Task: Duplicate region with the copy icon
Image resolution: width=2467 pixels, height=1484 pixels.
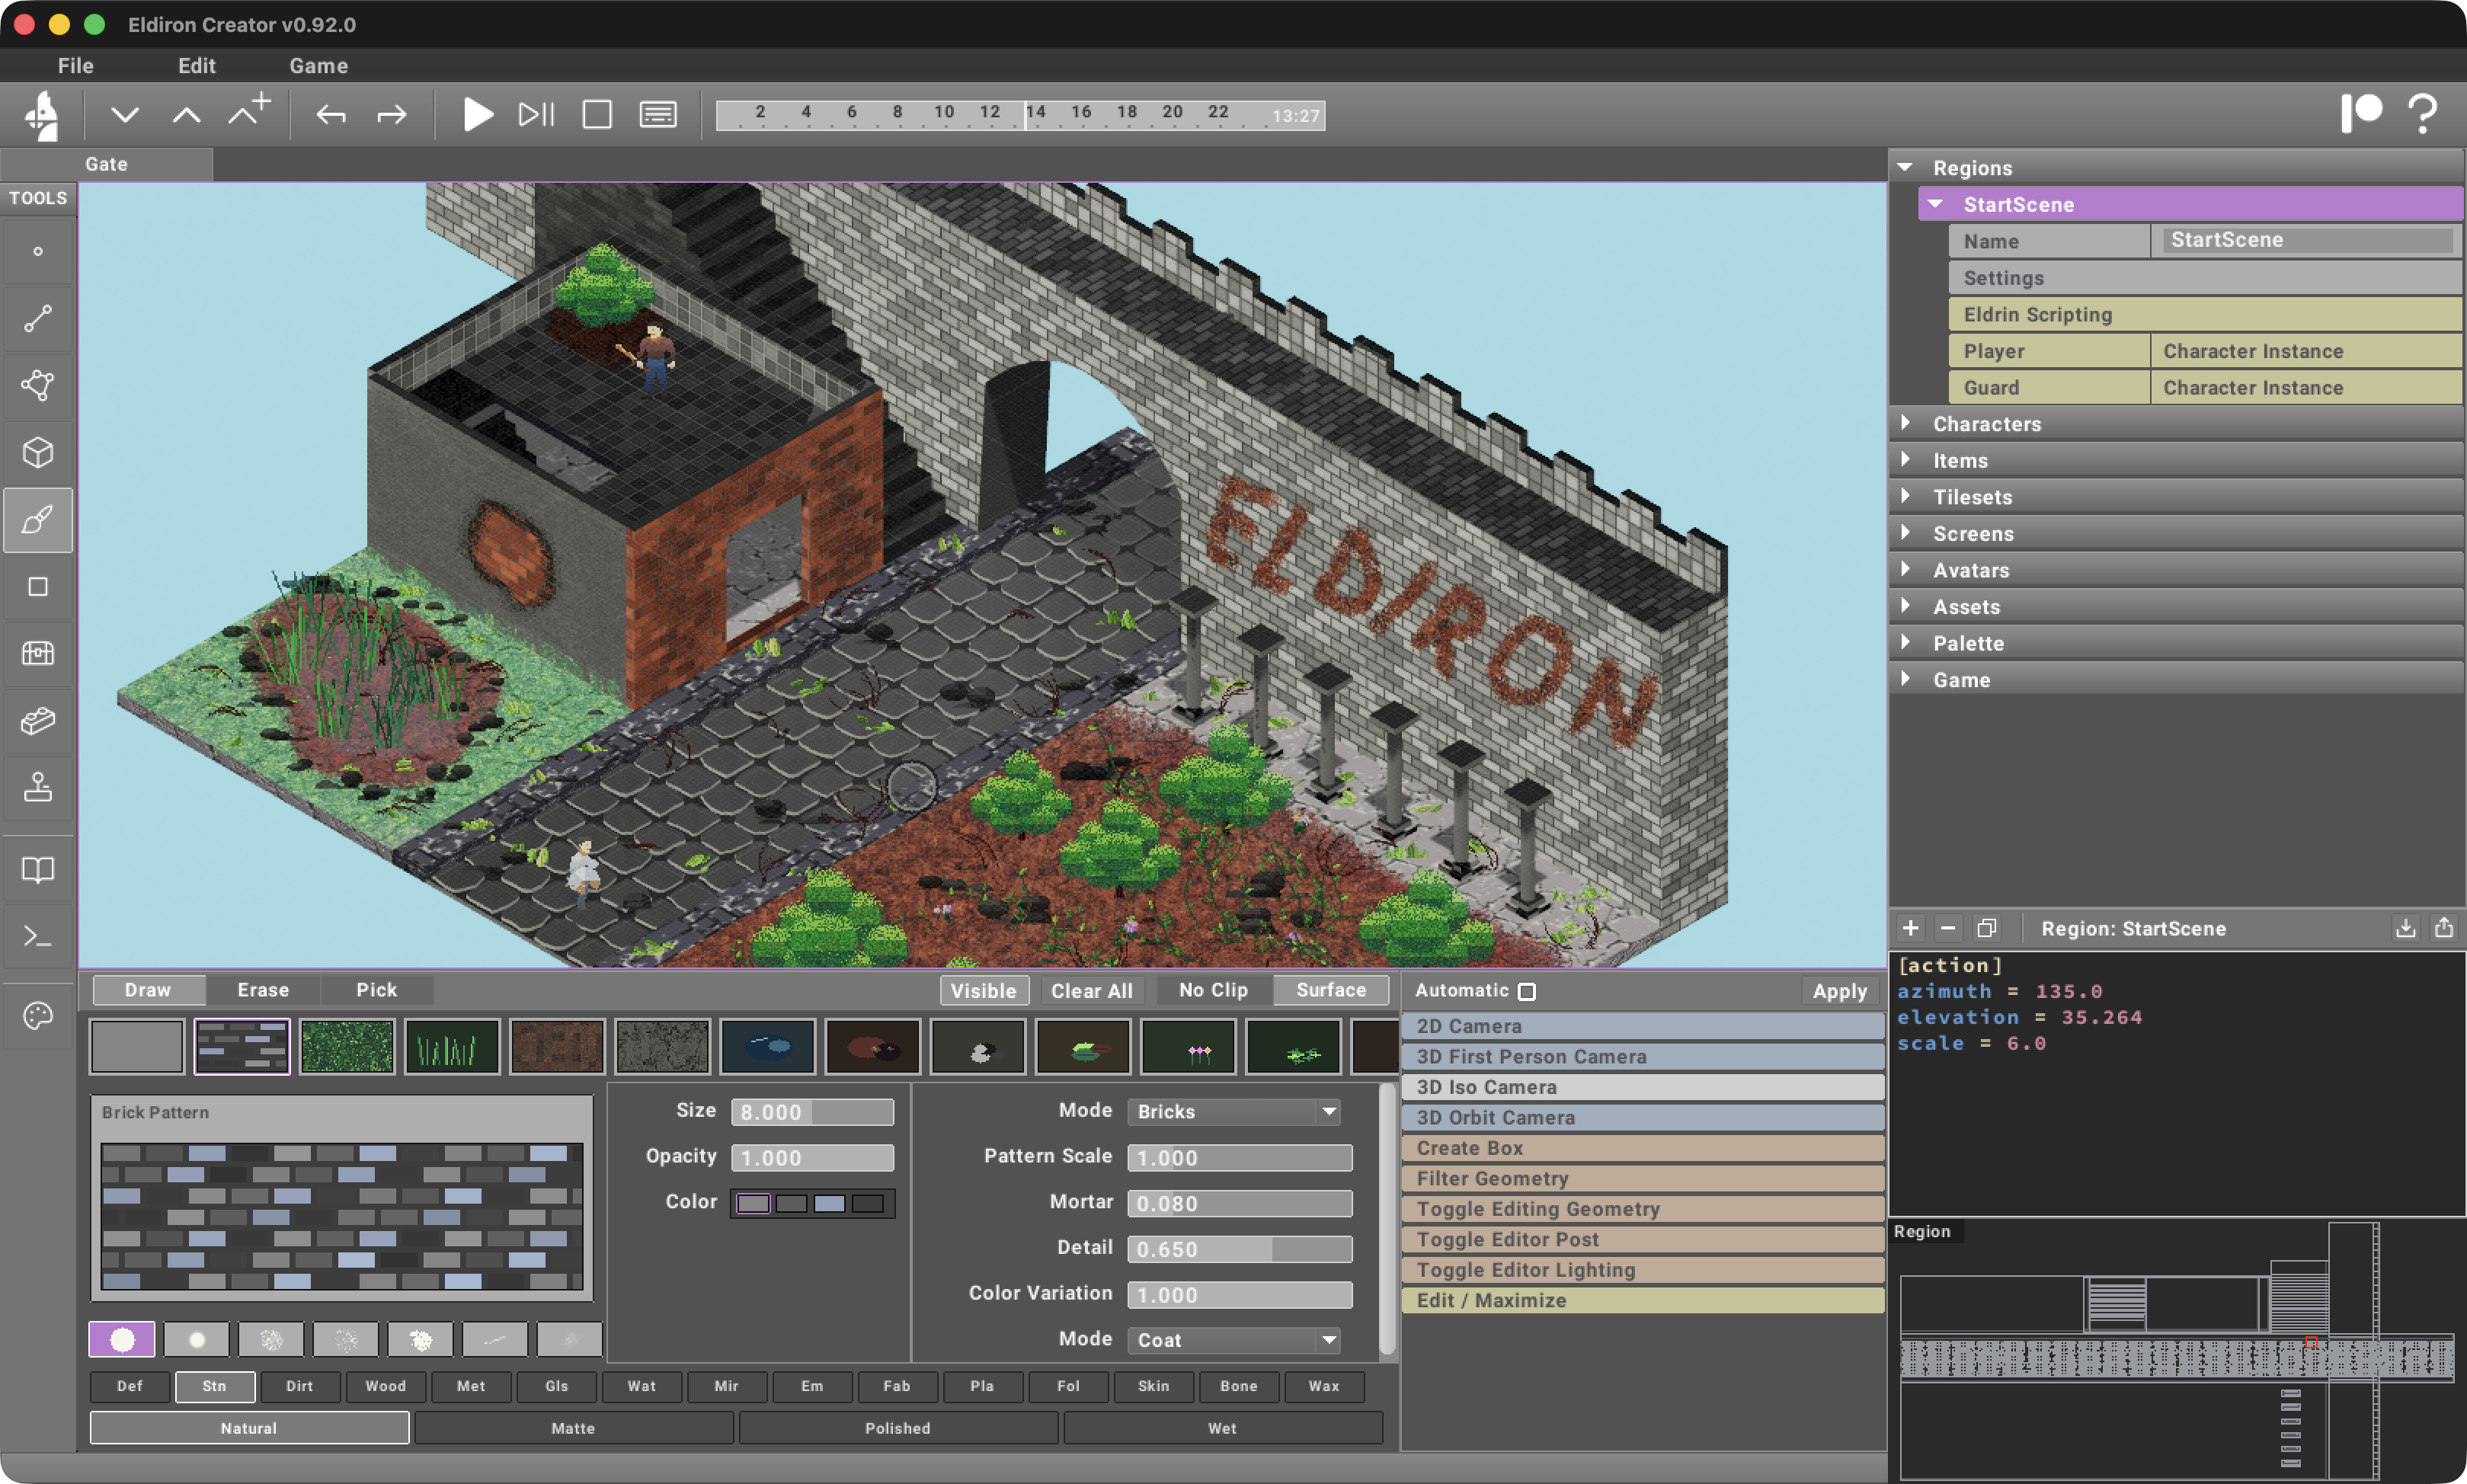Action: (1987, 928)
